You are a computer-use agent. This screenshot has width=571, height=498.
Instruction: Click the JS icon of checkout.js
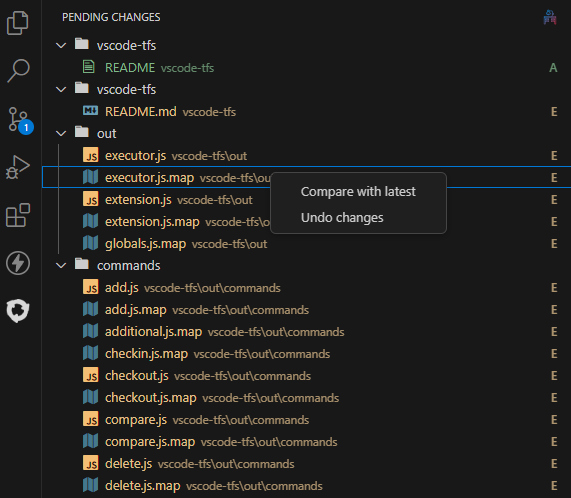point(90,375)
